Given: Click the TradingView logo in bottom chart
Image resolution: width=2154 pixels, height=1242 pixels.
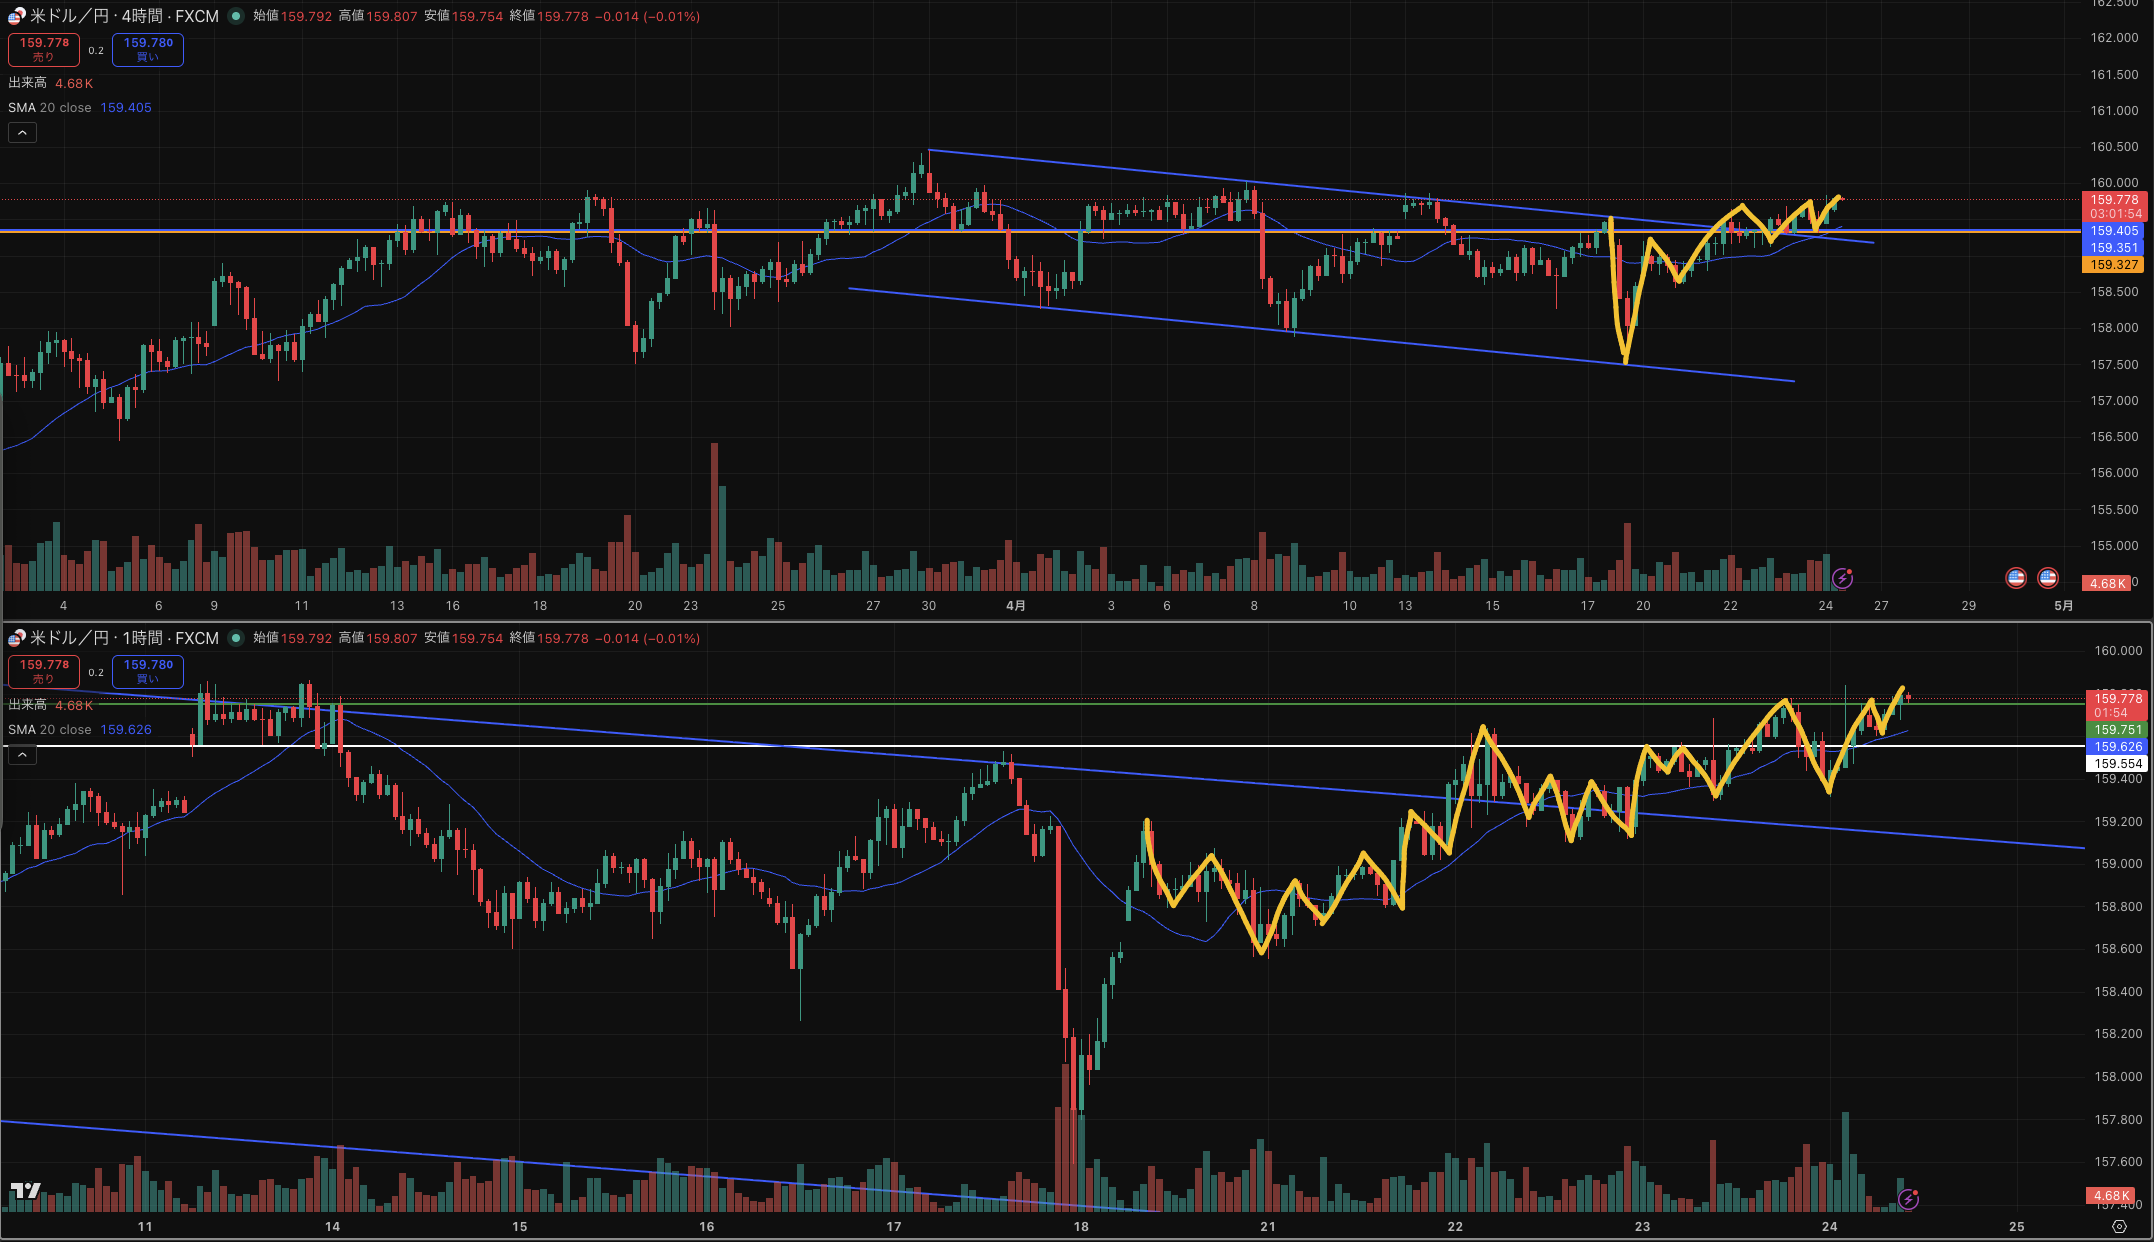Looking at the screenshot, I should point(26,1190).
